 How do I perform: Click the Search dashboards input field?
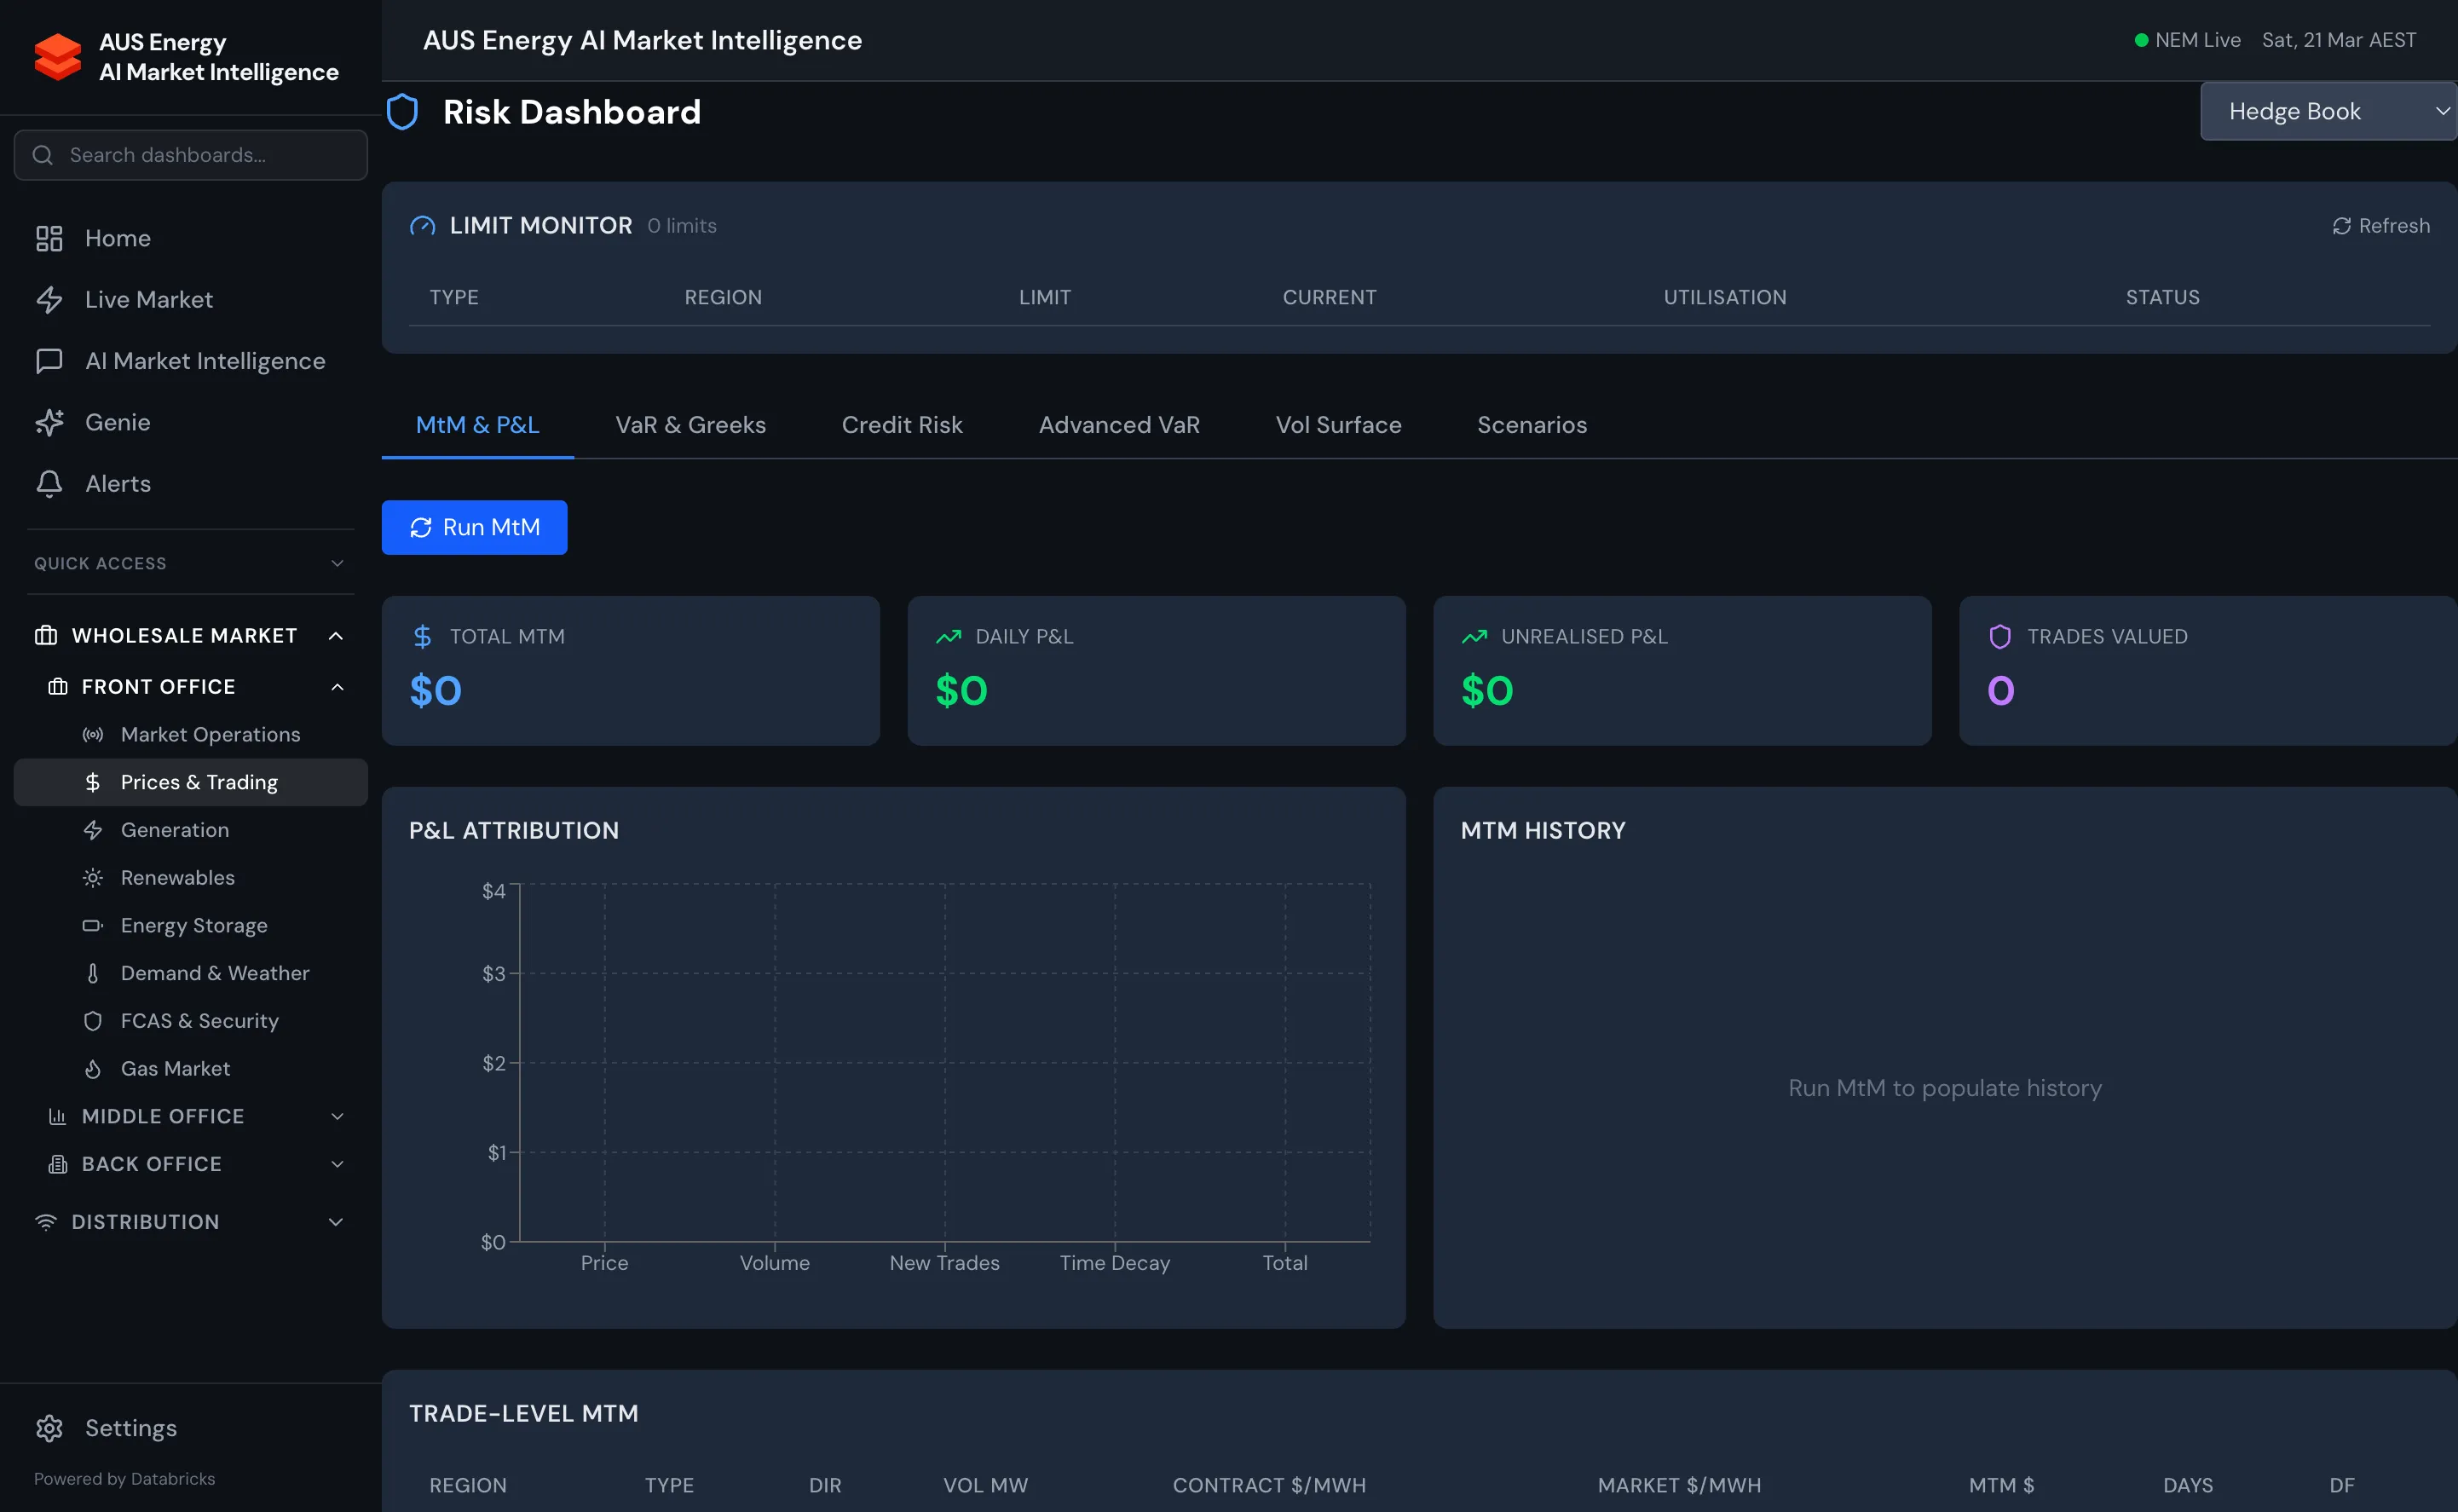point(190,155)
